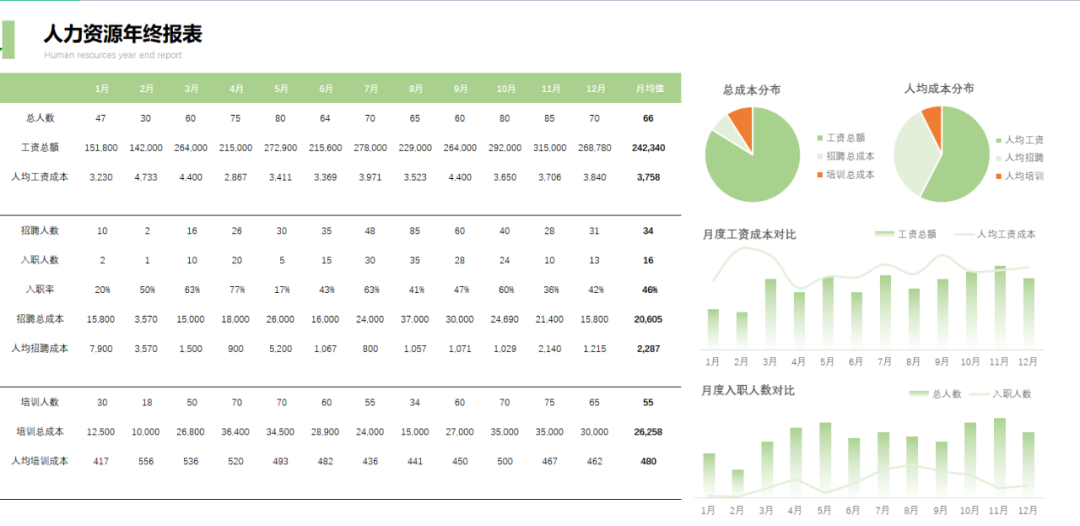Click the average cell 3,758
Viewport: 1080px width, 526px height.
(x=648, y=178)
